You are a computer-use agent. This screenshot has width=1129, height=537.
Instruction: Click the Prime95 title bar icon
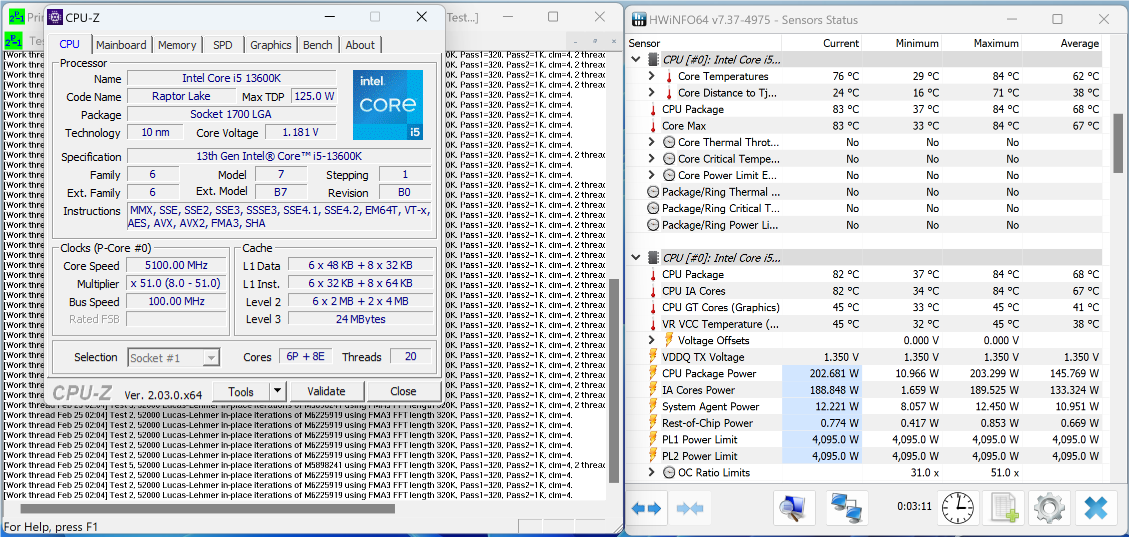tap(16, 17)
